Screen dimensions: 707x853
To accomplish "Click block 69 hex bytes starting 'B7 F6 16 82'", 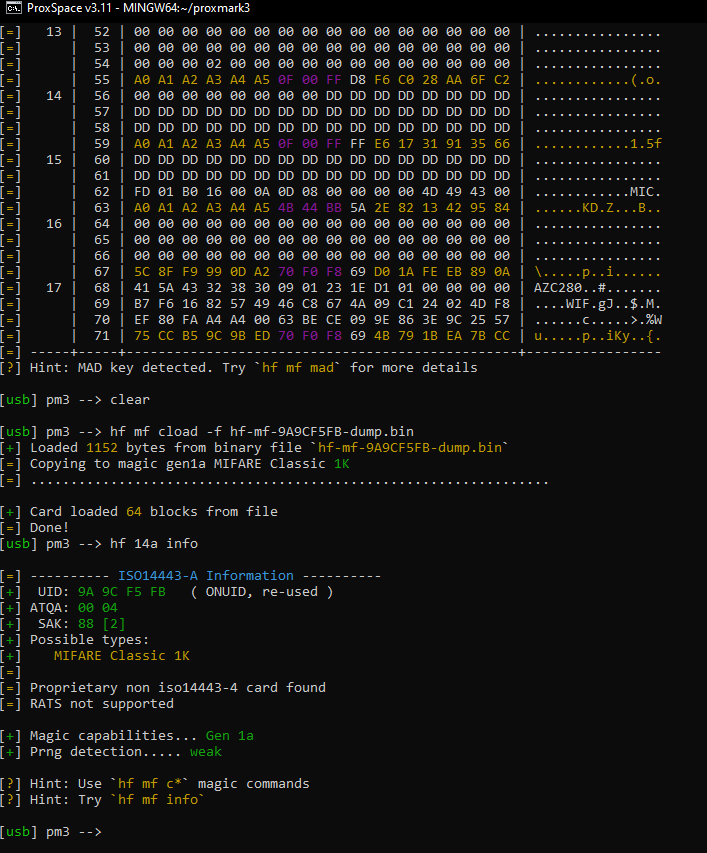I will (321, 304).
